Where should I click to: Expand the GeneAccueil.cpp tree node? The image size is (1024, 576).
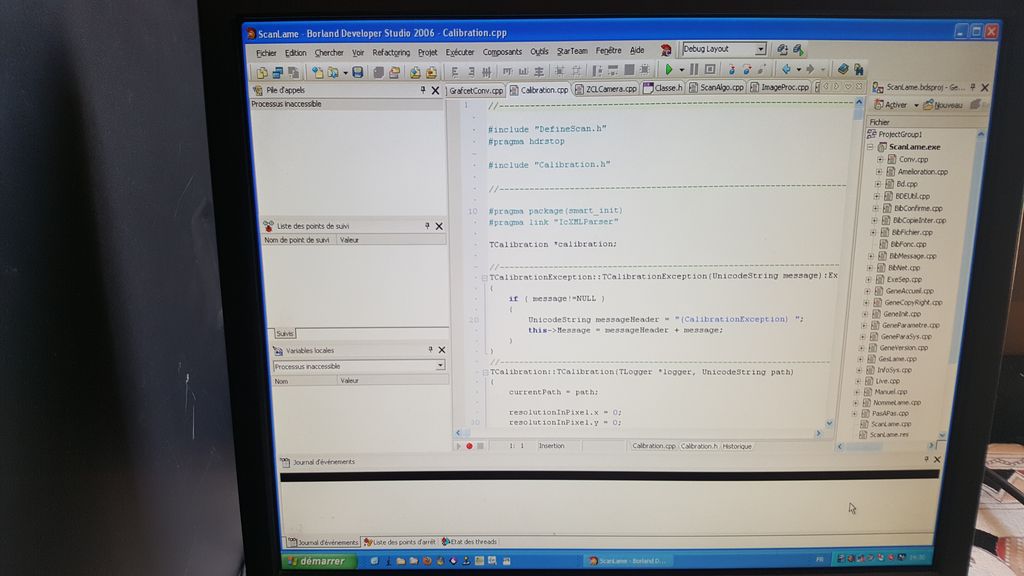867,291
